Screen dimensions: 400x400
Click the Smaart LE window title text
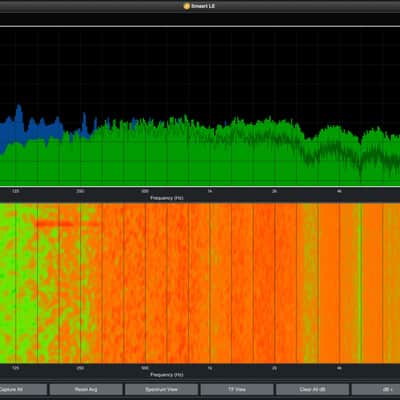point(203,6)
